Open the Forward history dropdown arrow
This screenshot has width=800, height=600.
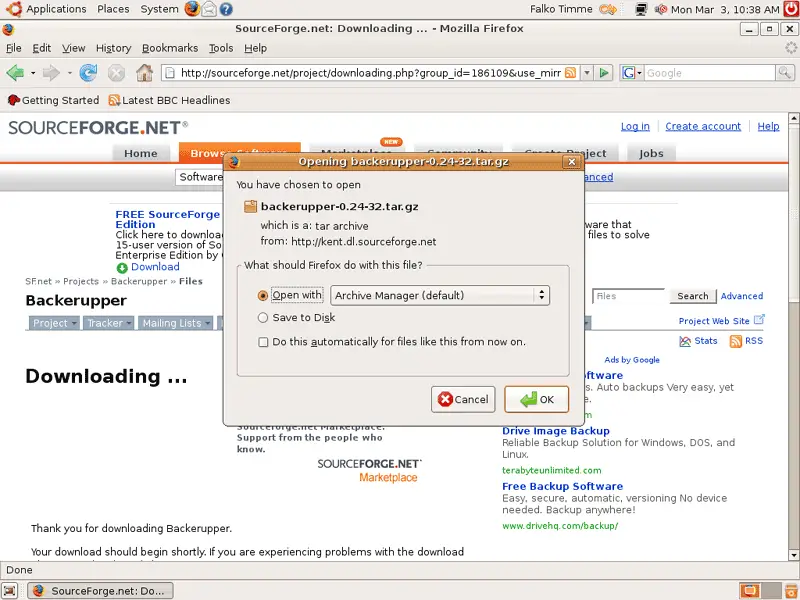(x=69, y=73)
